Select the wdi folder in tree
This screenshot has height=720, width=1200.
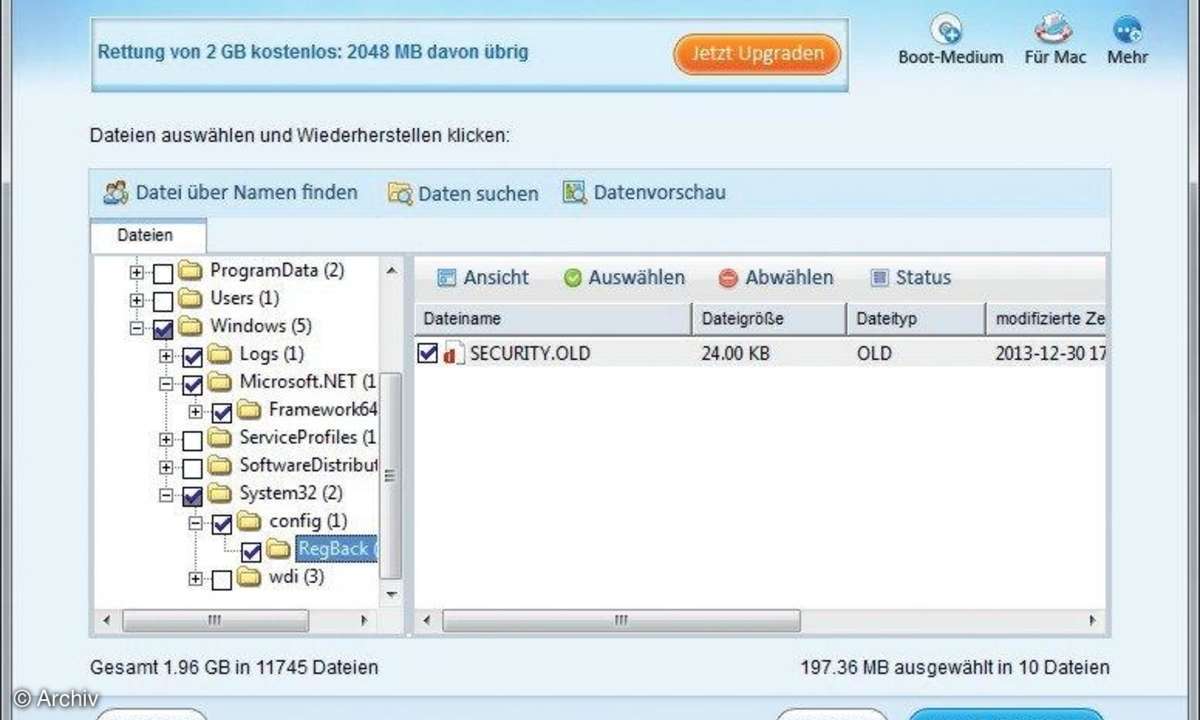[x=297, y=577]
